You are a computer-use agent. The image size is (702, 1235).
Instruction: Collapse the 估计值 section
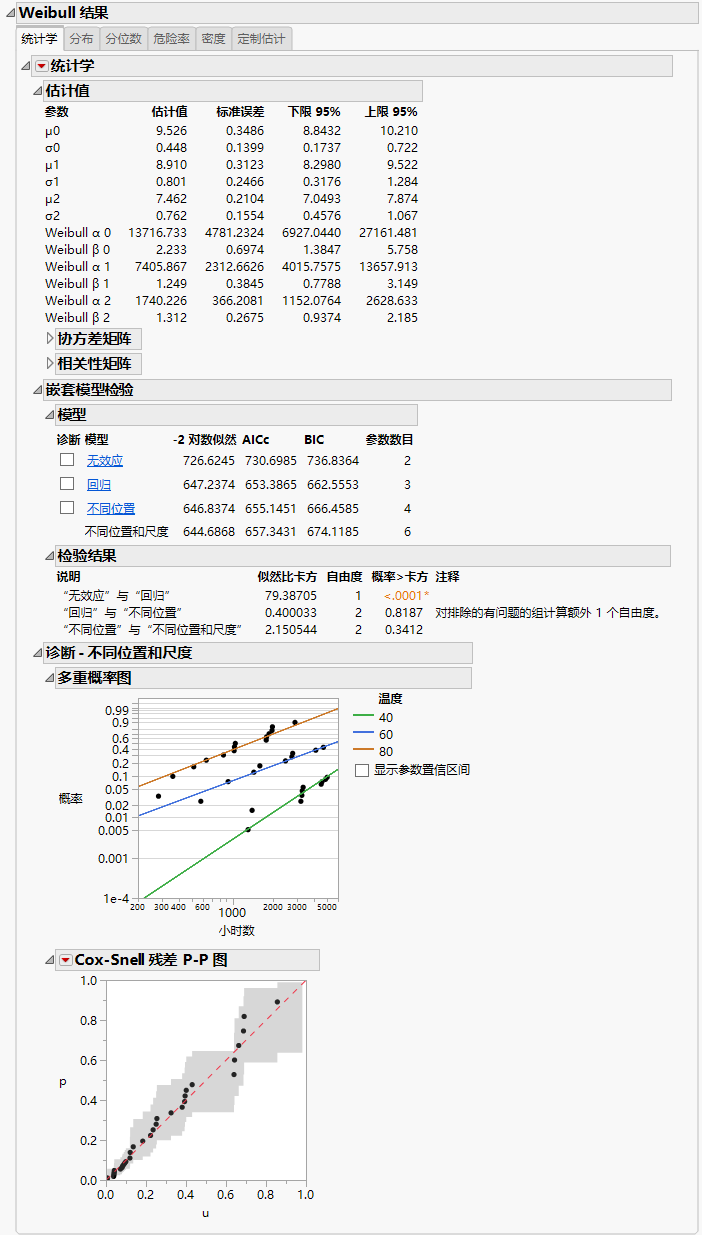(38, 91)
